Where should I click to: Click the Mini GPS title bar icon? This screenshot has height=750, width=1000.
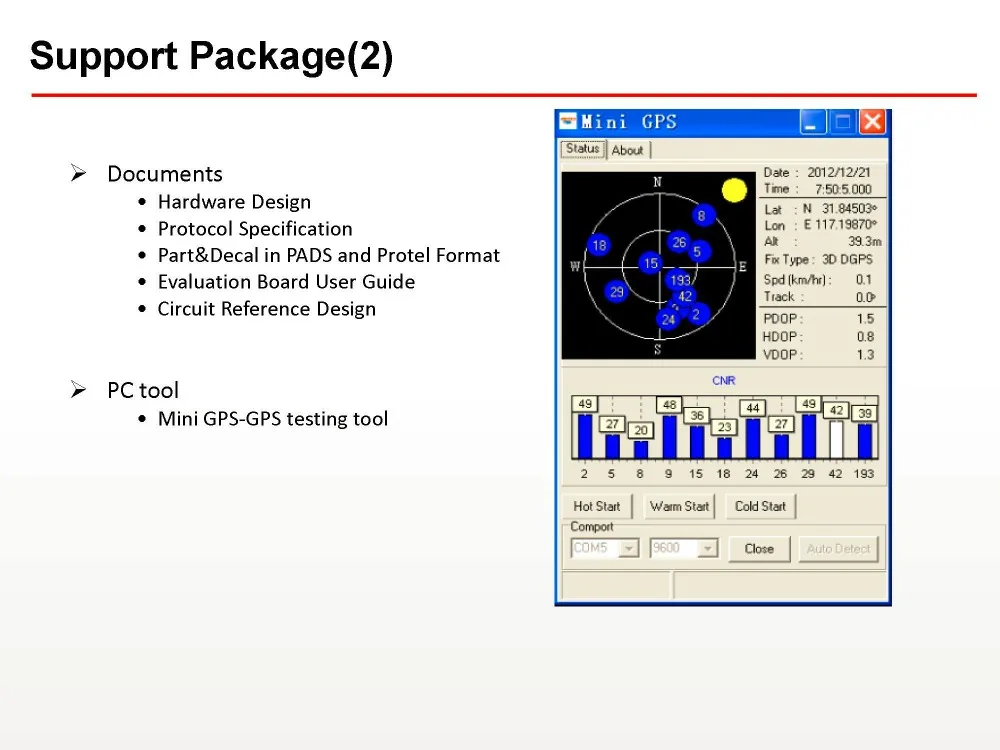tap(568, 121)
